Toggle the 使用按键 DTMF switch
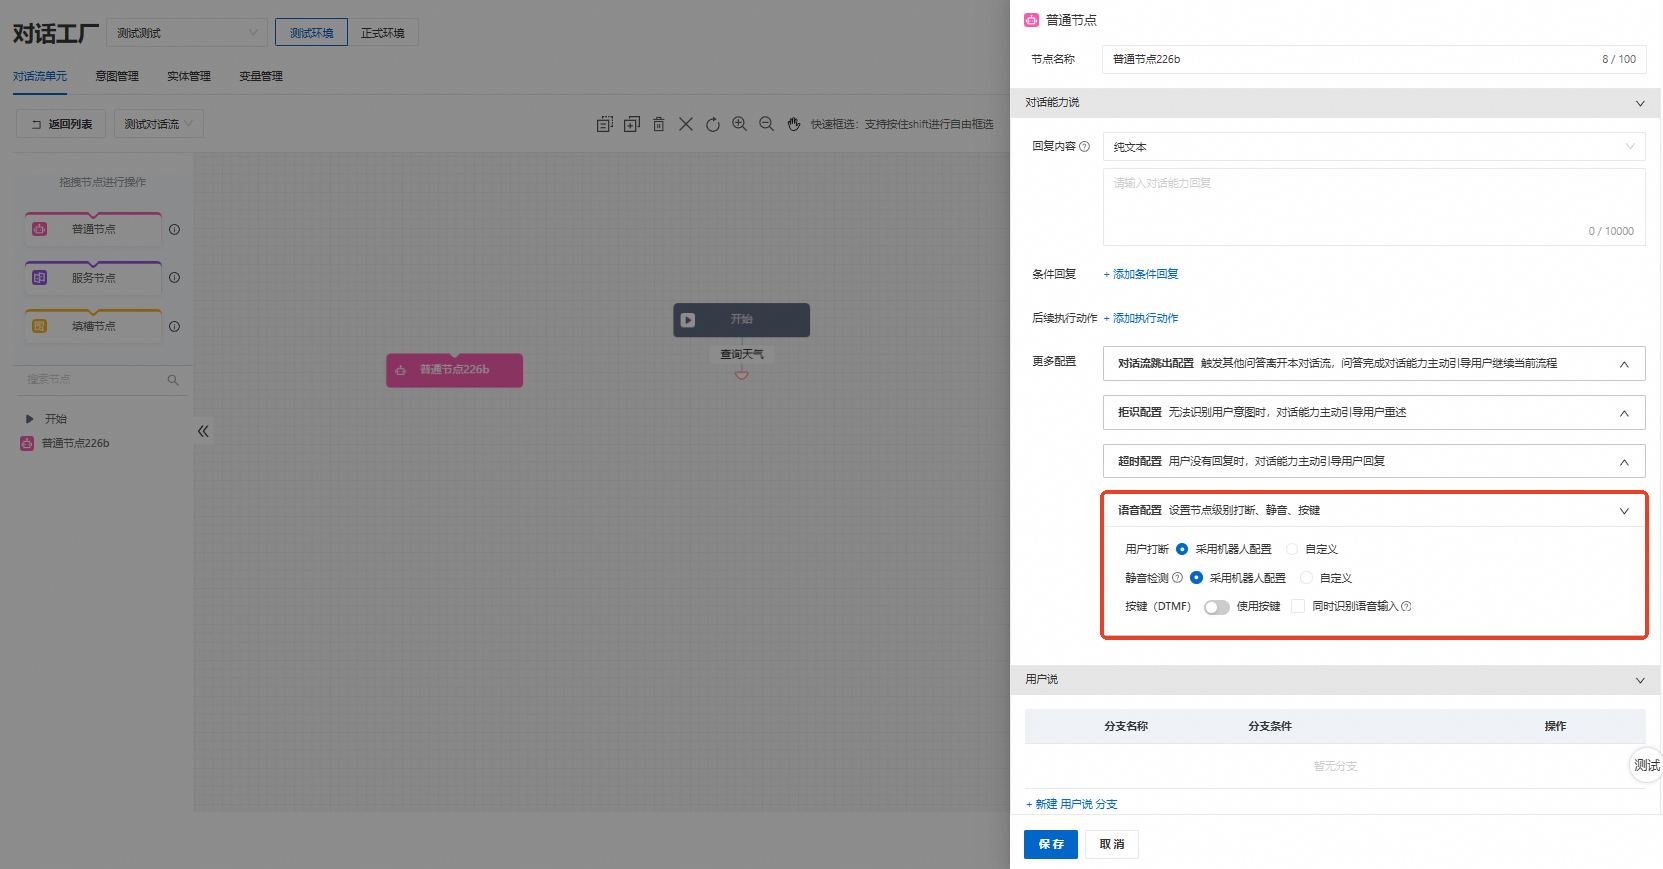1663x869 pixels. [x=1216, y=607]
